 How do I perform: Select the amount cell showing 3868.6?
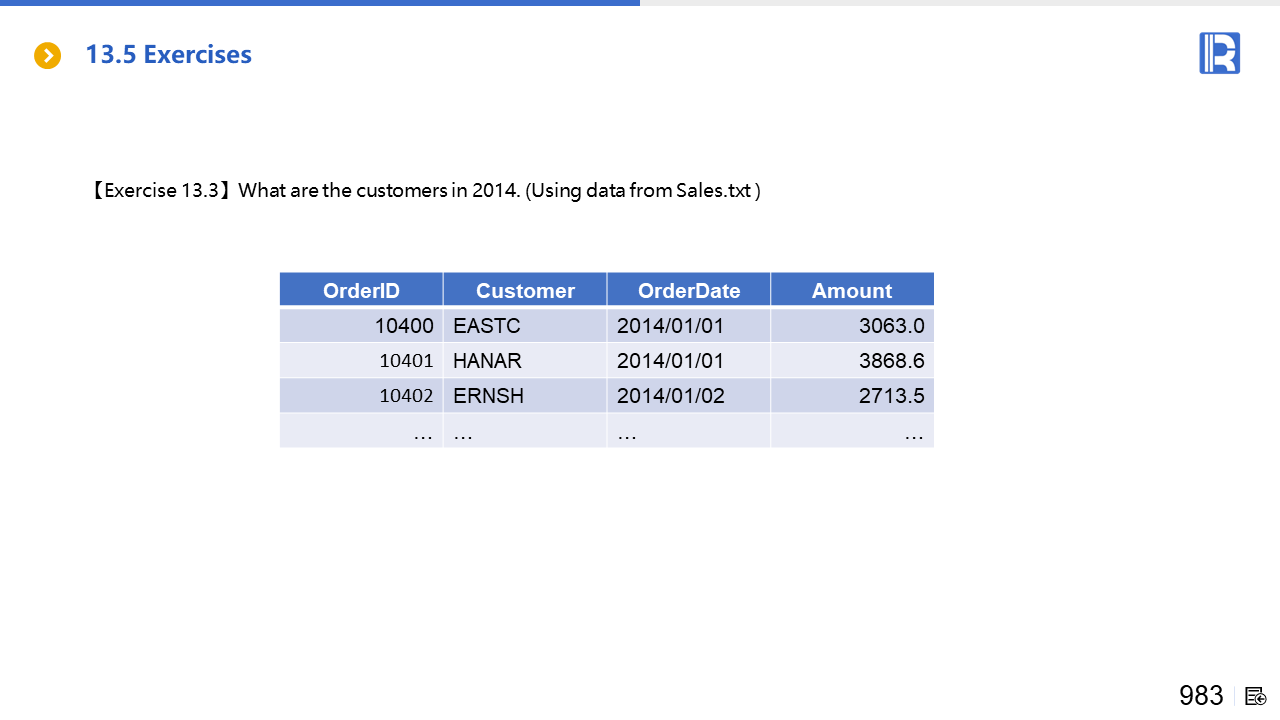[852, 361]
